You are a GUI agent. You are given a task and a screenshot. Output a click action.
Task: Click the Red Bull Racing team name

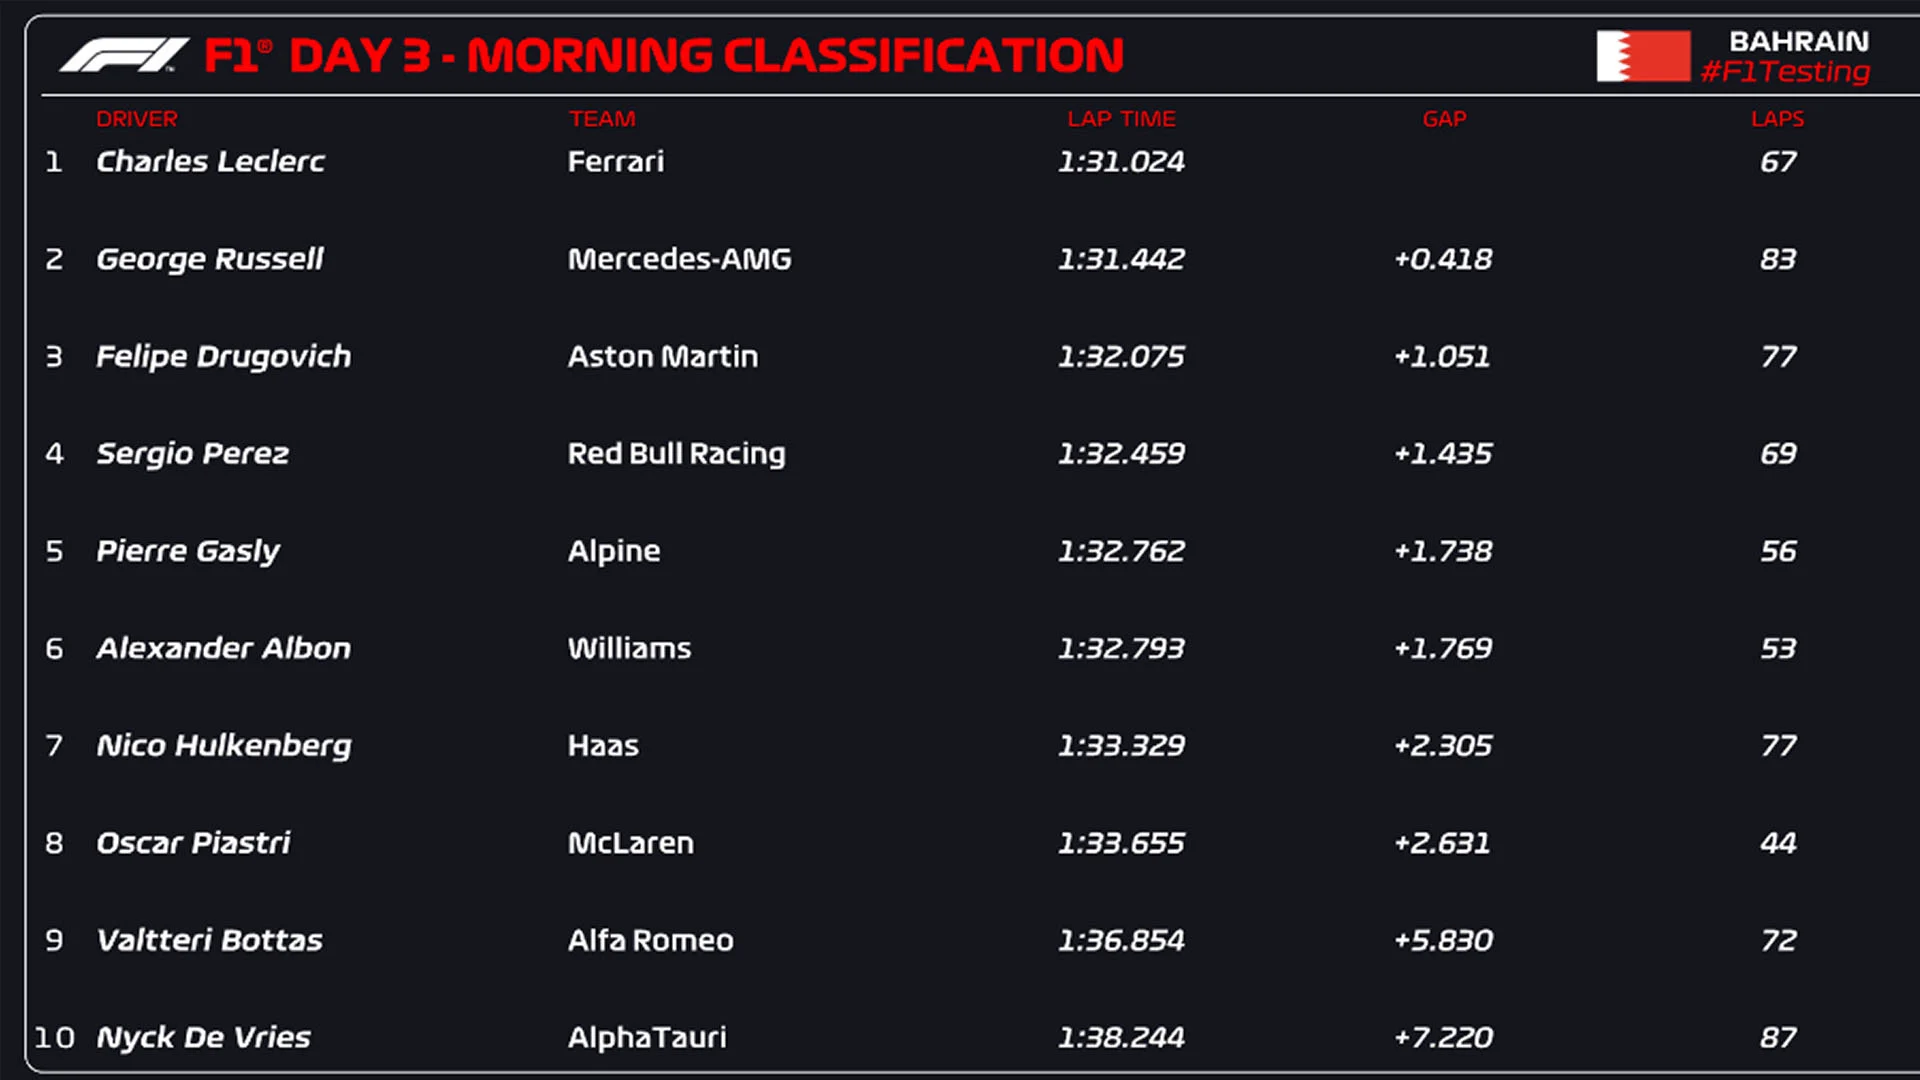tap(676, 454)
